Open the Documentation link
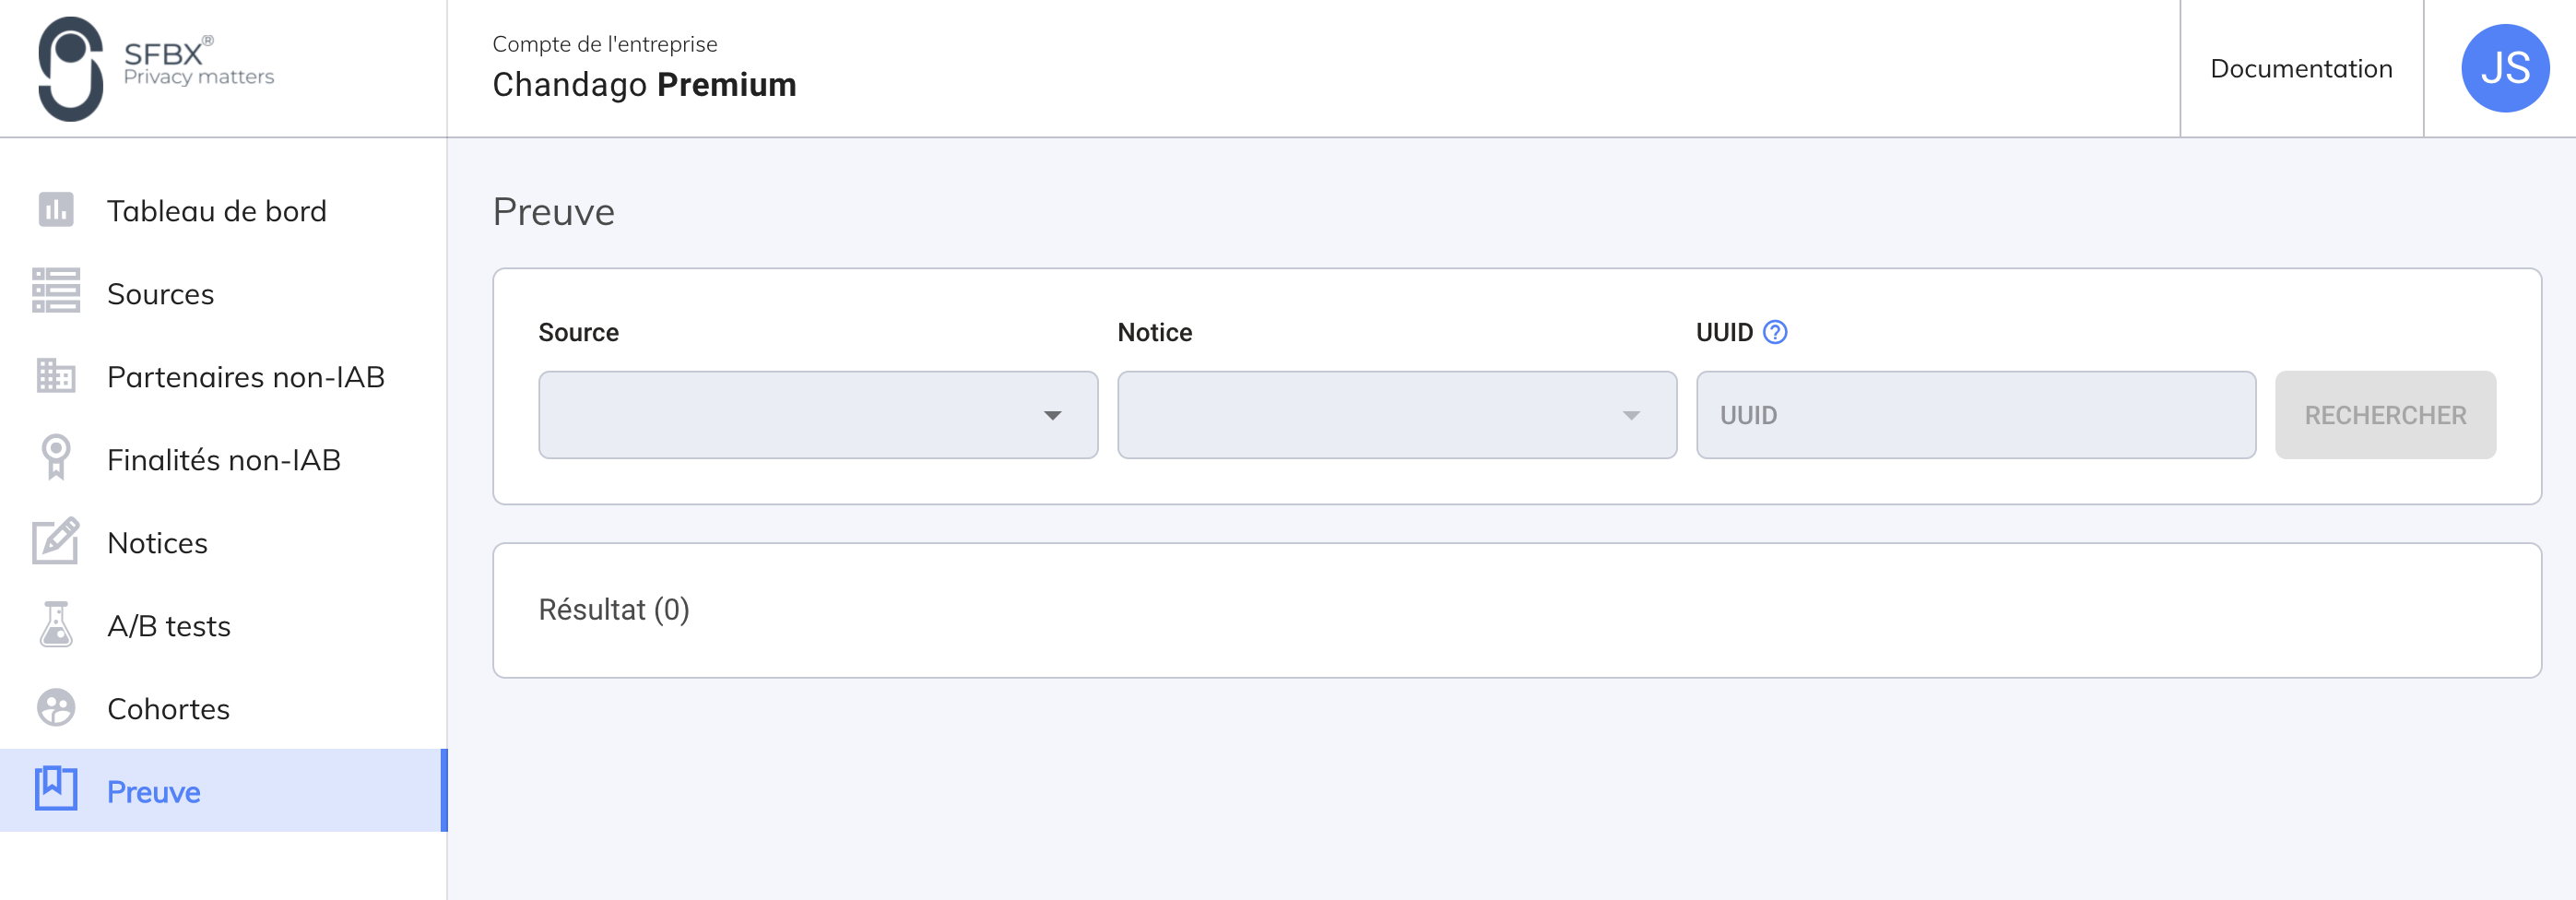2576x900 pixels. [2301, 68]
